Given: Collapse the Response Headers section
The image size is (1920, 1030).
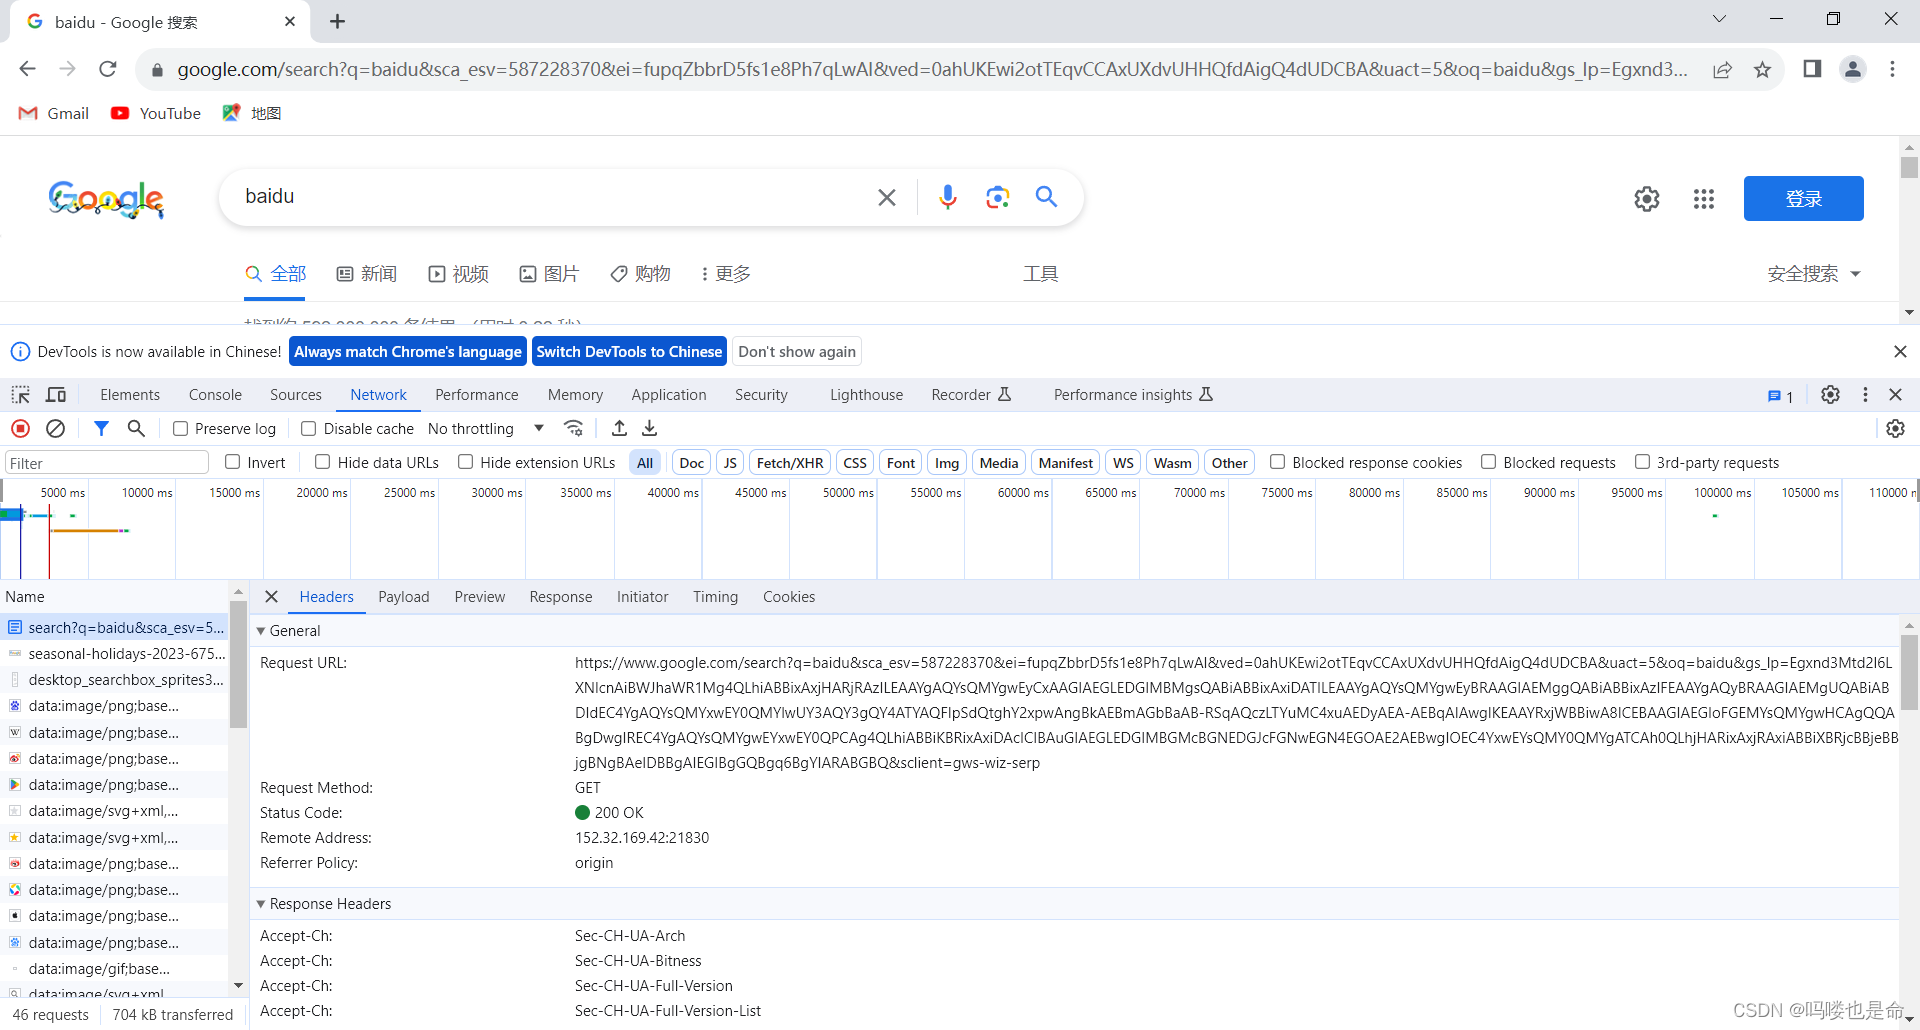Looking at the screenshot, I should tap(261, 904).
